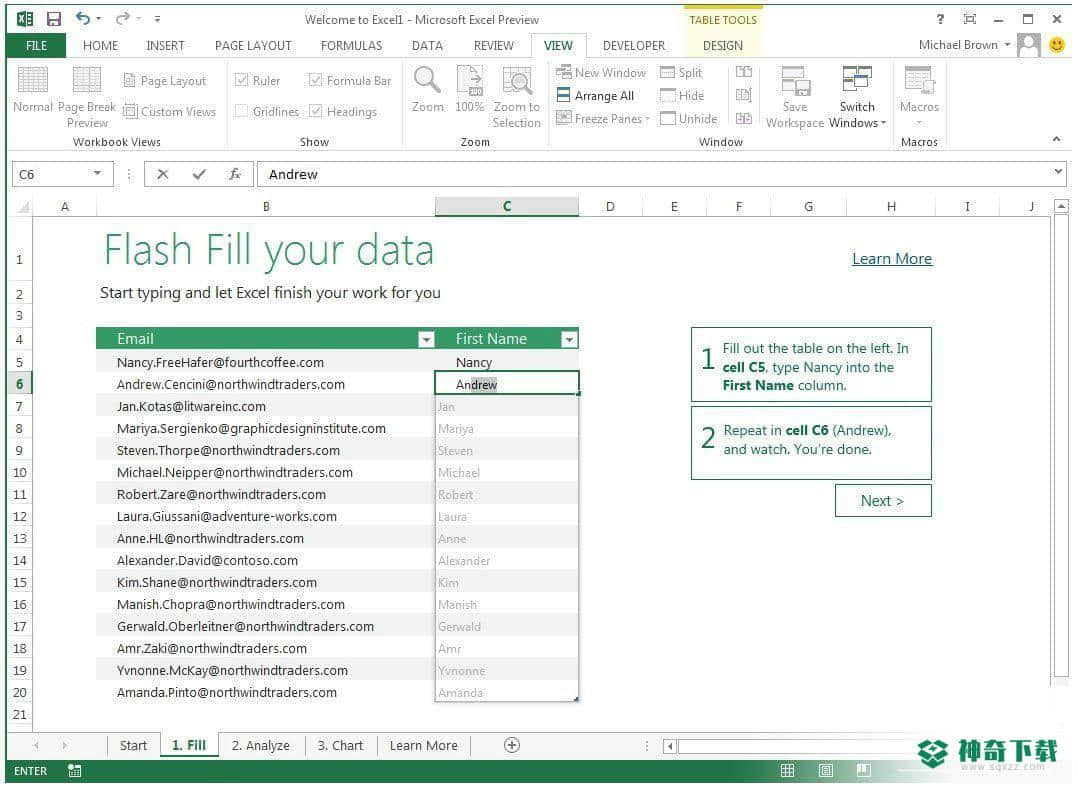The image size is (1078, 792).
Task: Click Normal view icon in status bar
Action: pos(788,771)
